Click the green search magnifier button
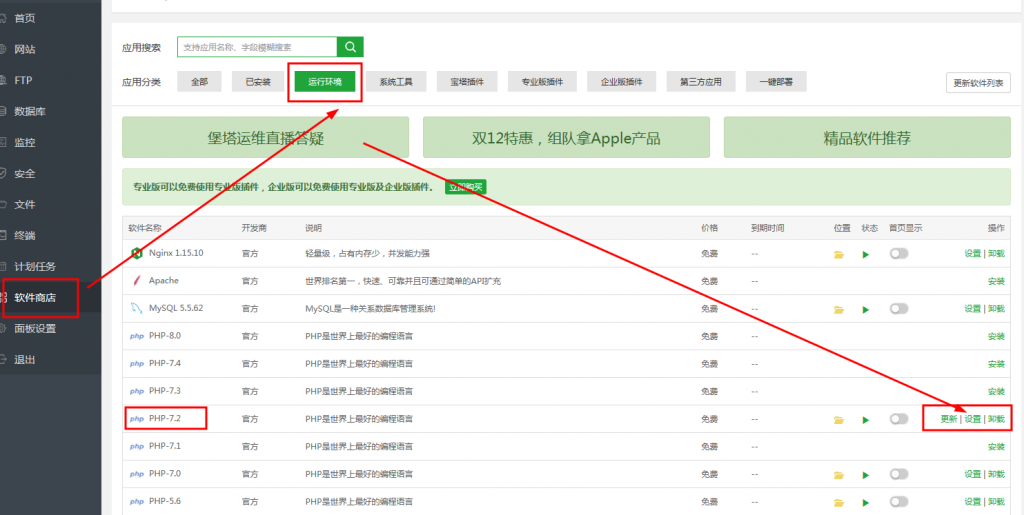This screenshot has height=515, width=1024. click(350, 47)
